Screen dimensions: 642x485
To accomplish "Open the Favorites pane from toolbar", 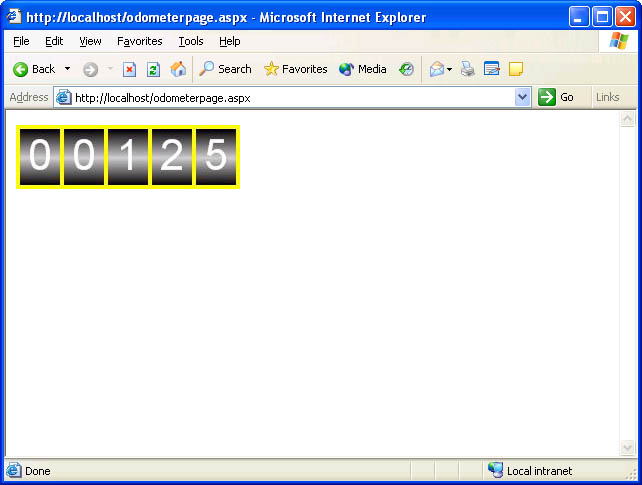I will (x=295, y=69).
